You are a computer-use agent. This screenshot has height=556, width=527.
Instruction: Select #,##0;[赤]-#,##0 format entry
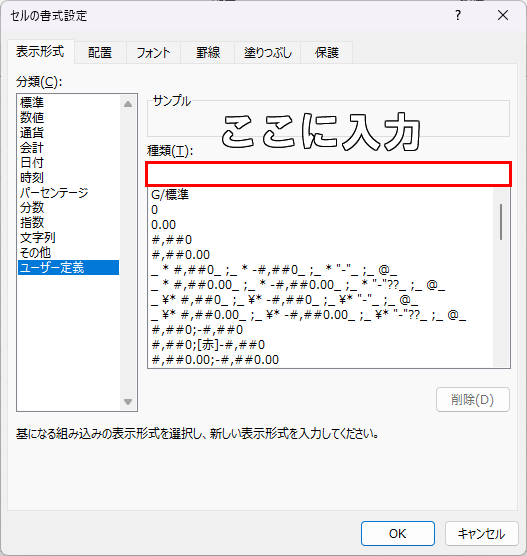[x=321, y=345]
